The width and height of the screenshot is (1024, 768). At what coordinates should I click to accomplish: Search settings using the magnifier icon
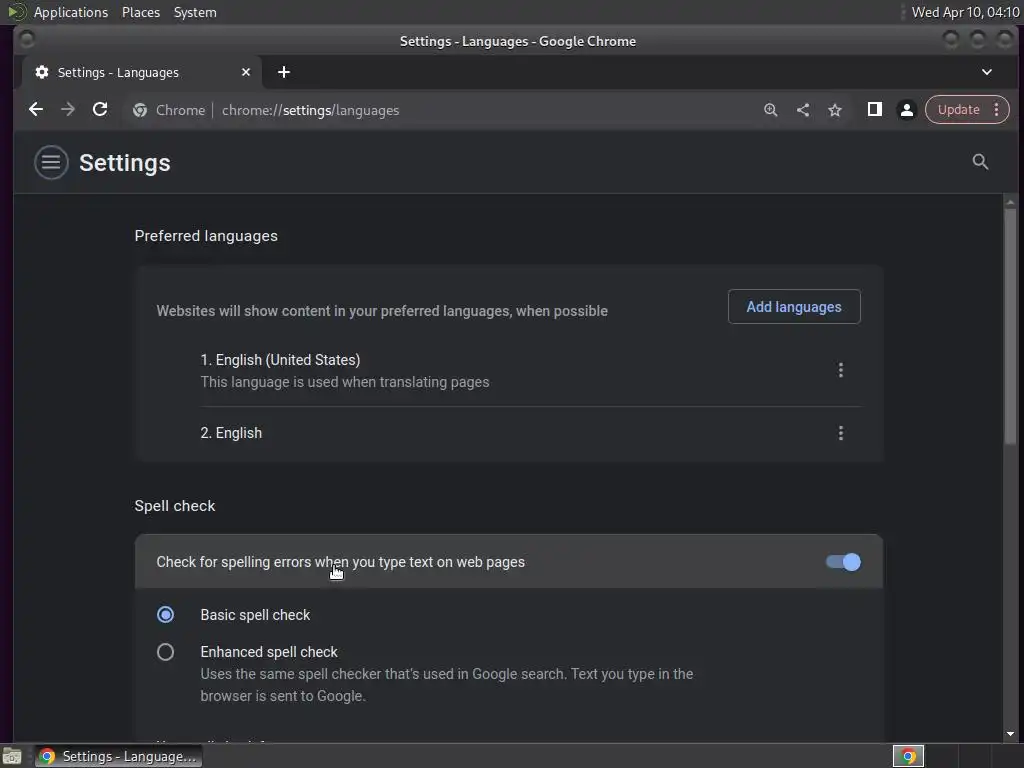(980, 162)
